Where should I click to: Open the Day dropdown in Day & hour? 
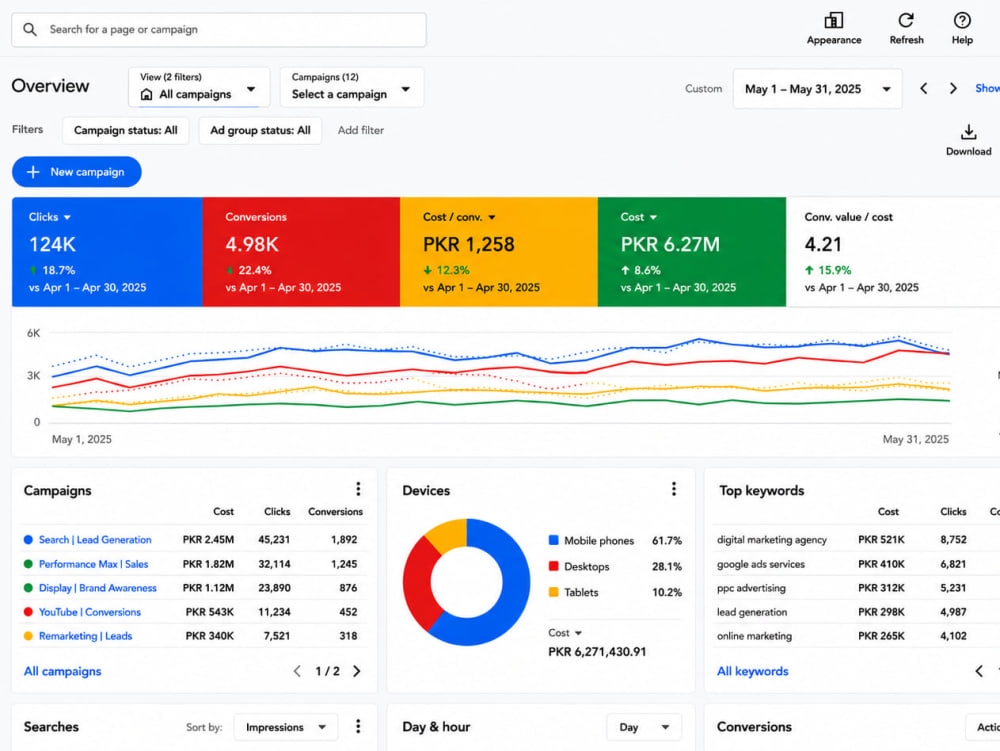pos(643,727)
